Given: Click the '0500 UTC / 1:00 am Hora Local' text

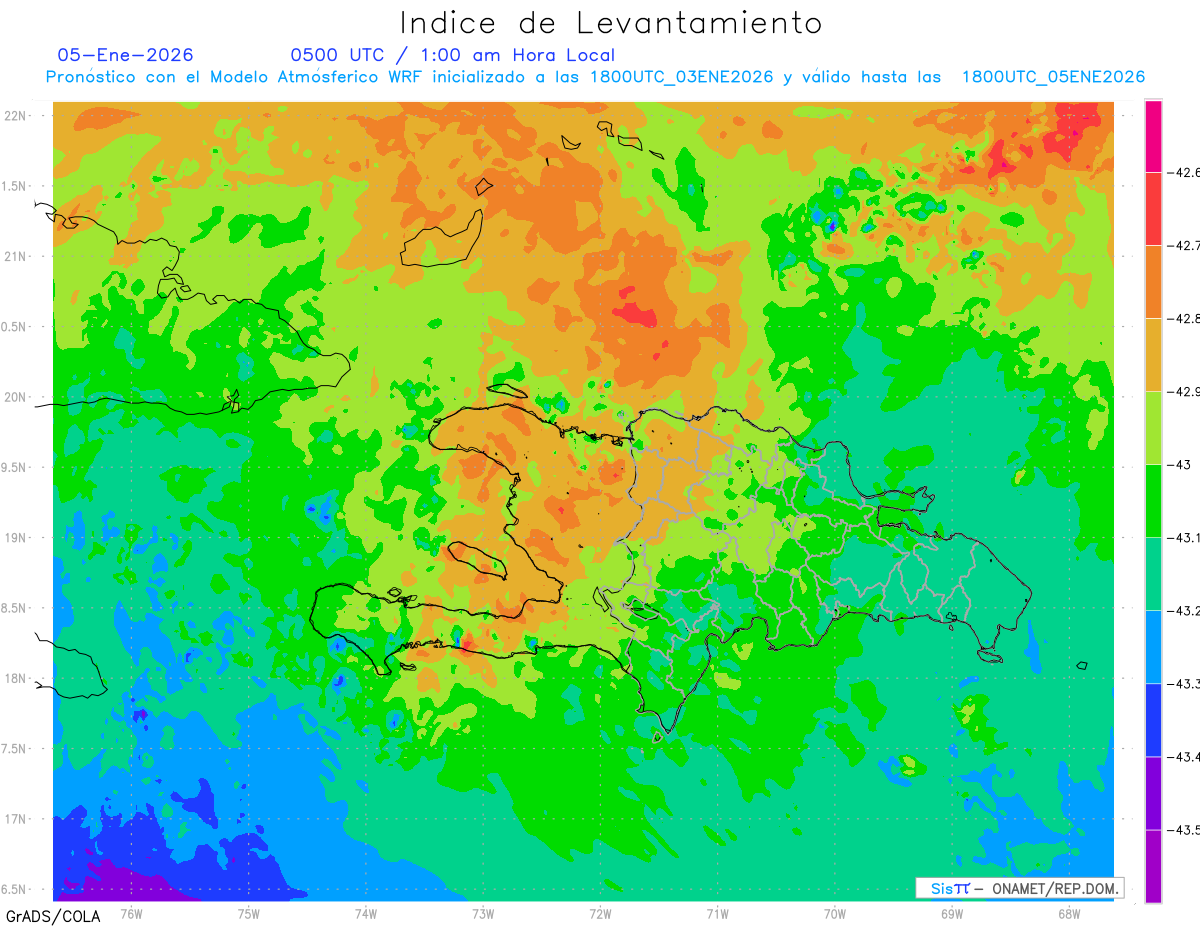Looking at the screenshot, I should tap(453, 55).
